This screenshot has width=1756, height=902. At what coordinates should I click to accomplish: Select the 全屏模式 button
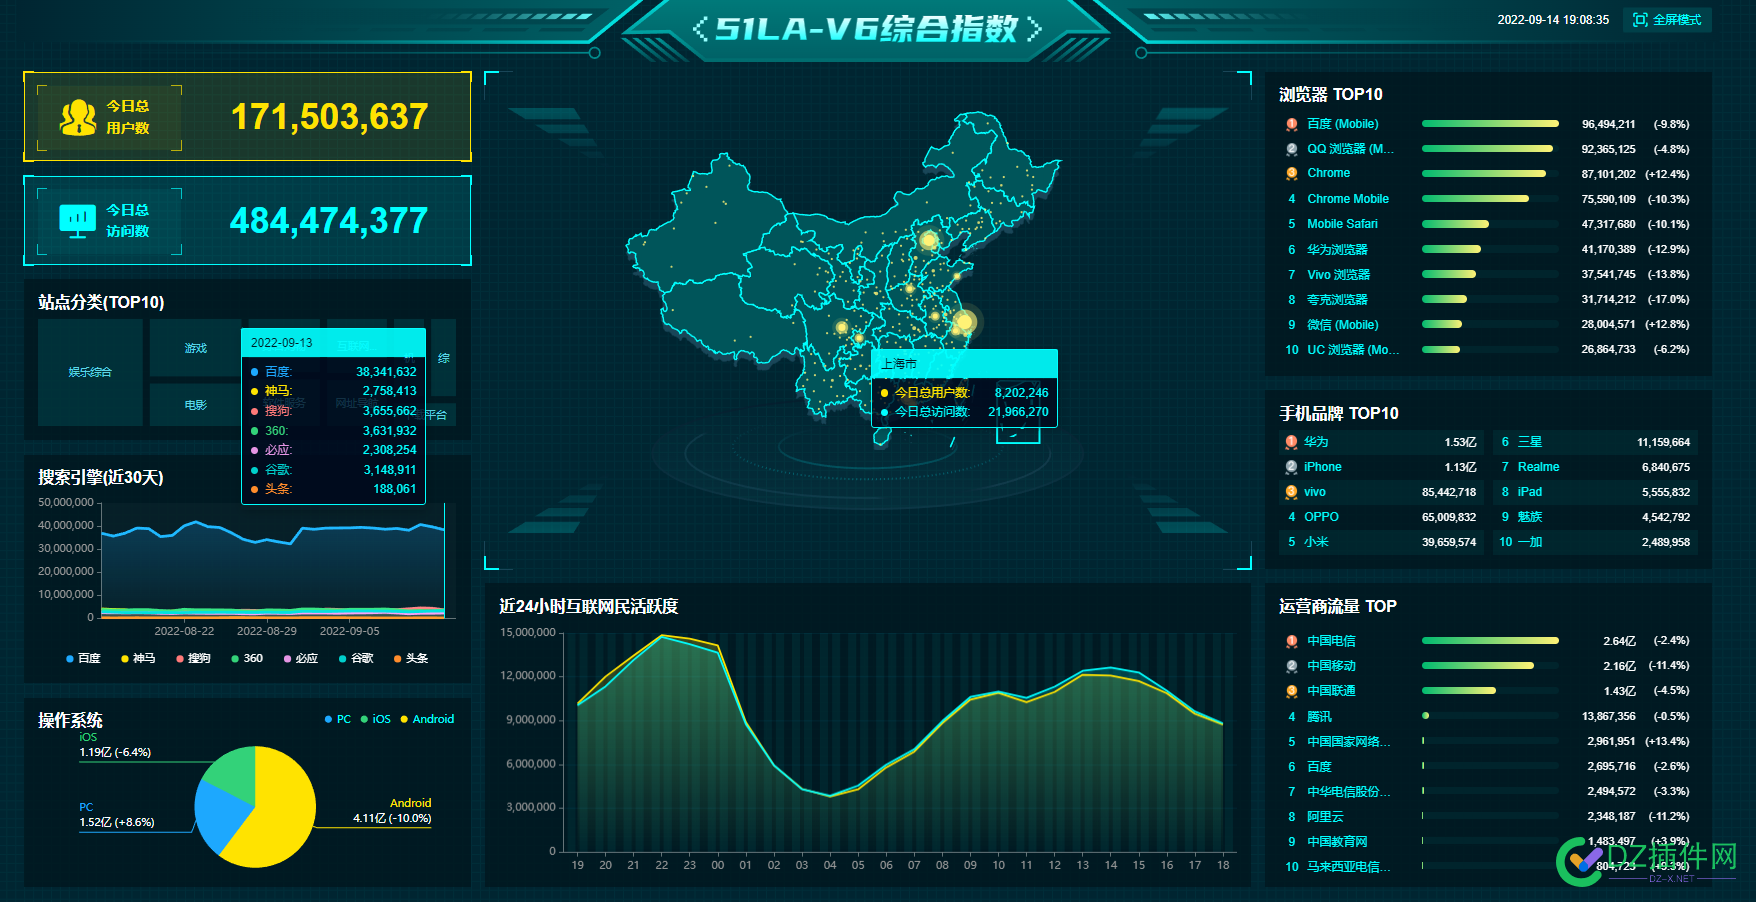pyautogui.click(x=1667, y=20)
